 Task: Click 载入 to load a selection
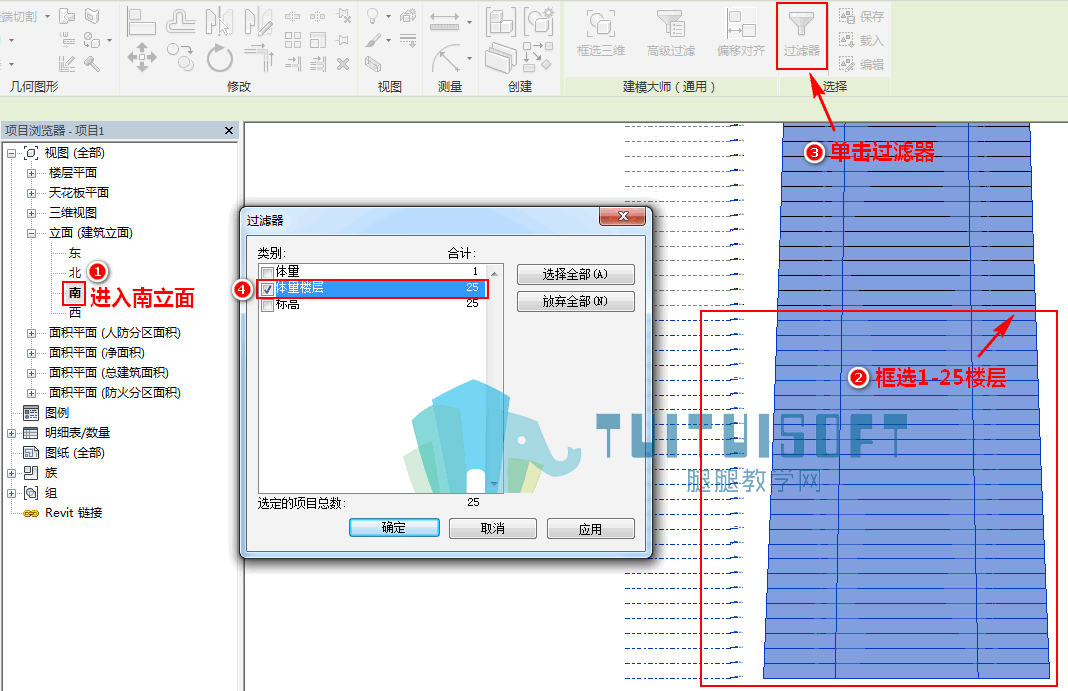pos(862,40)
